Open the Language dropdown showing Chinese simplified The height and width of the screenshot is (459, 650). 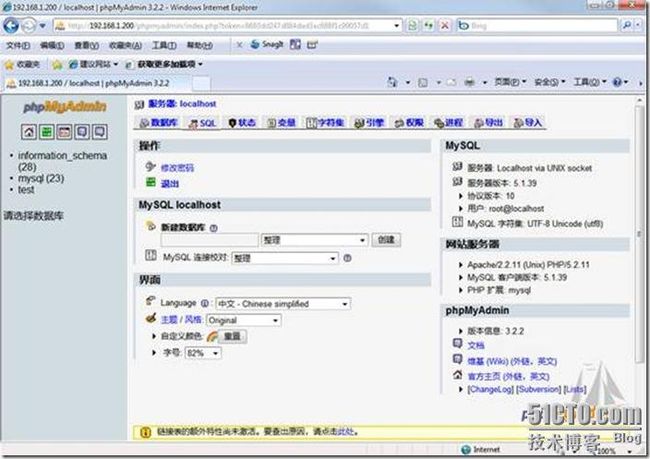point(283,304)
